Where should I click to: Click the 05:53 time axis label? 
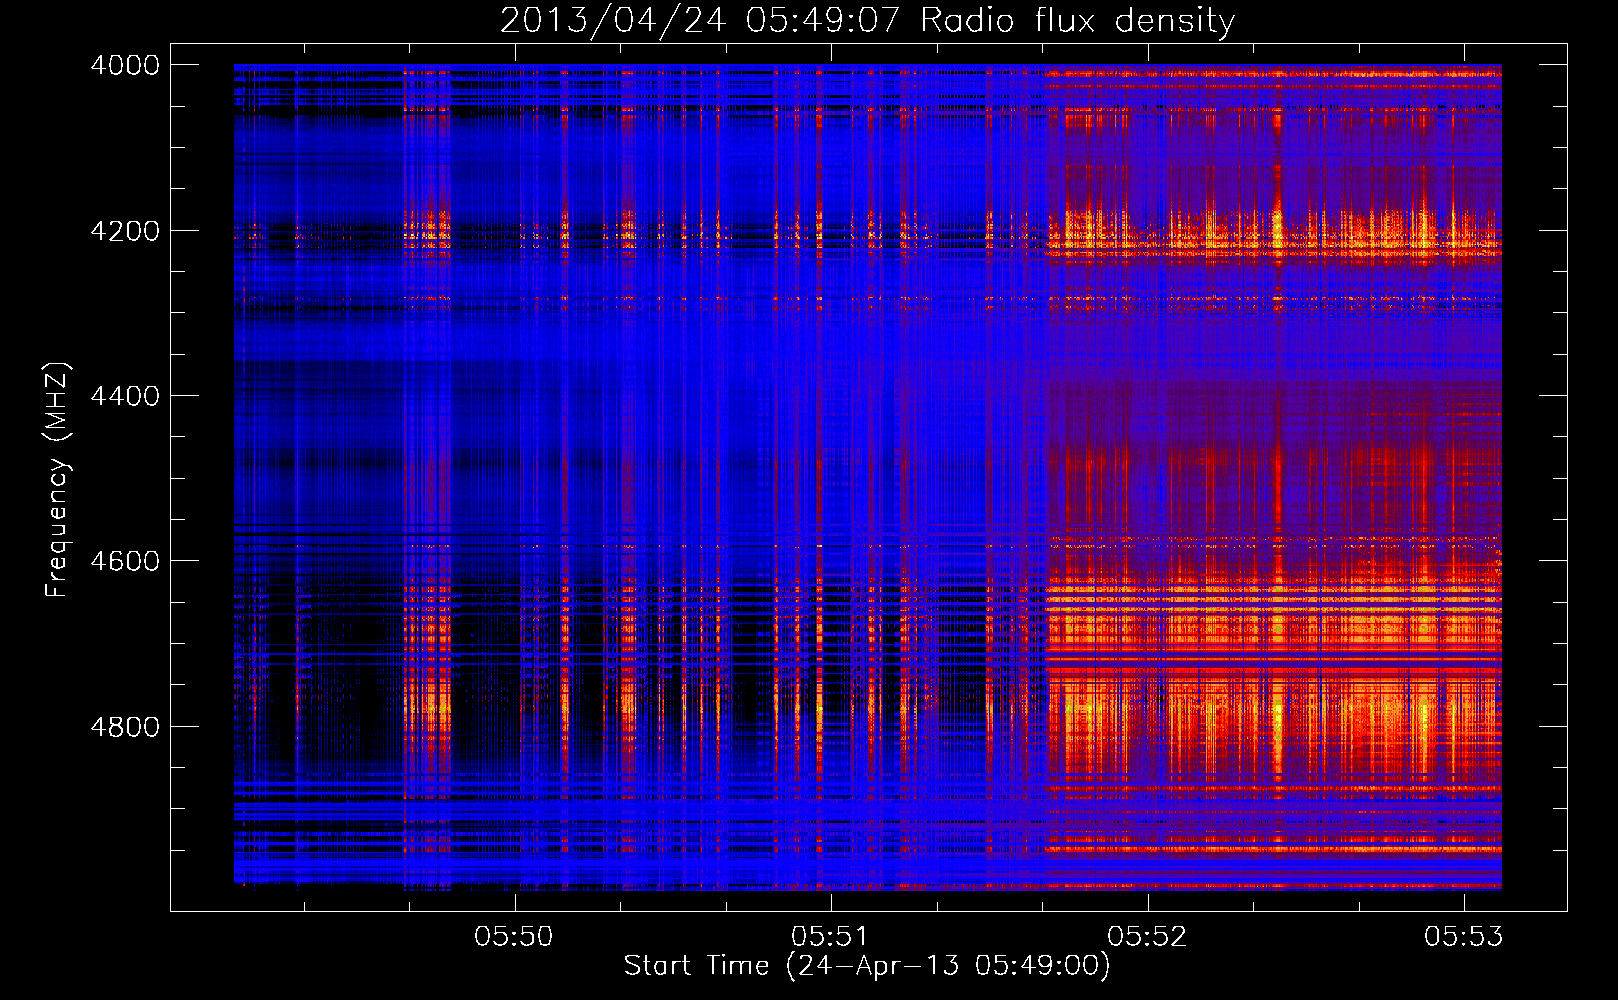click(x=1464, y=936)
